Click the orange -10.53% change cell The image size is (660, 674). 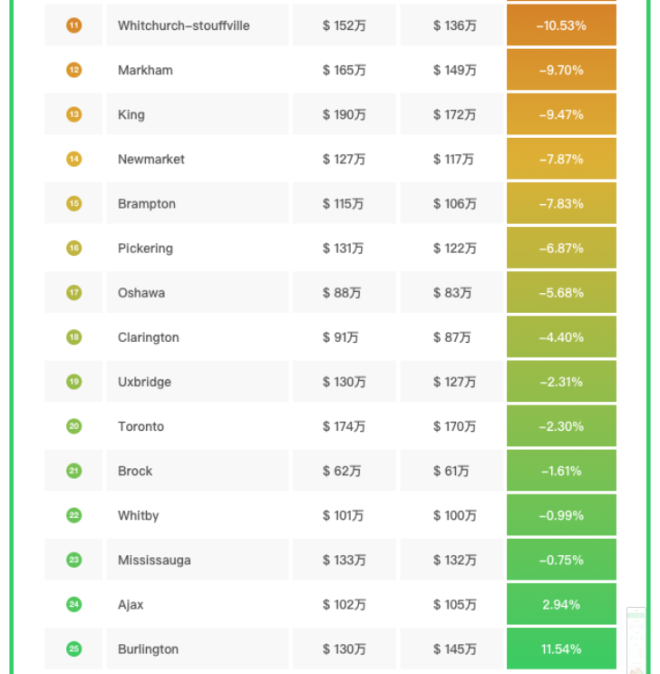click(561, 26)
